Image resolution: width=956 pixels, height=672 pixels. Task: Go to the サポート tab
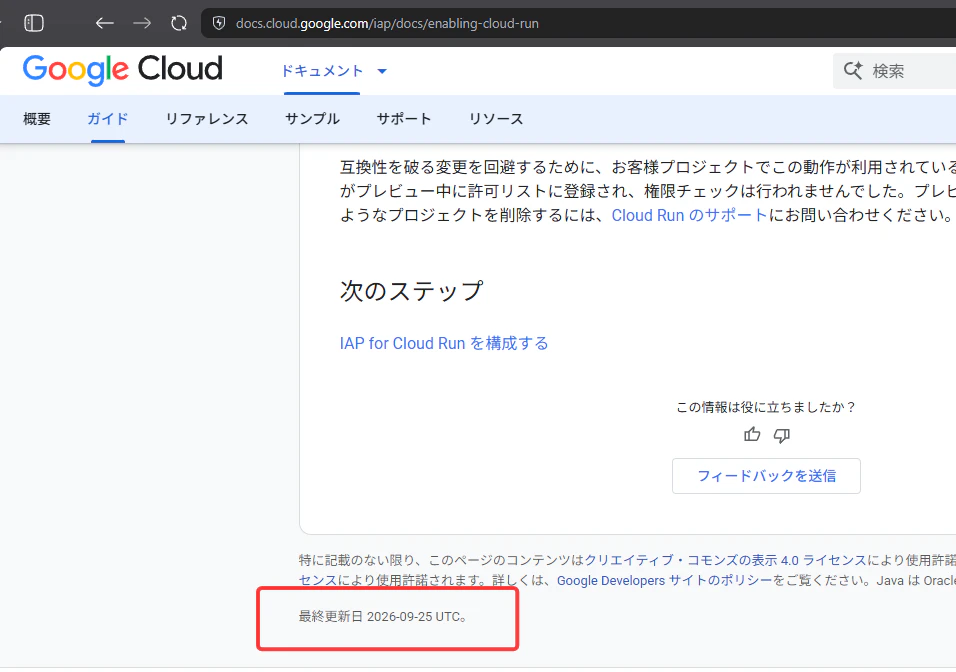tap(404, 119)
